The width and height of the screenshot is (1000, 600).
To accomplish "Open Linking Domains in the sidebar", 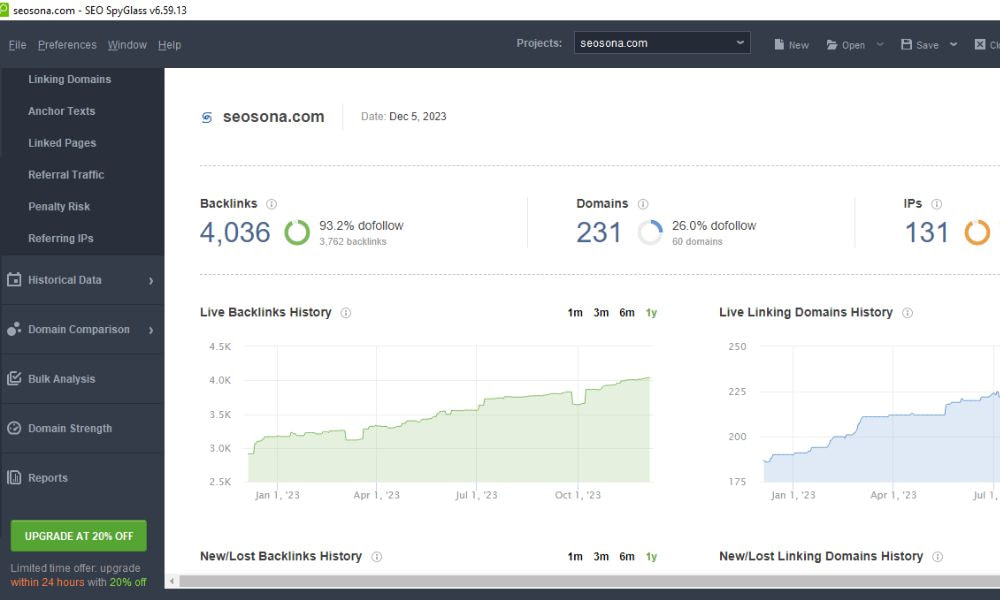I will tap(70, 79).
